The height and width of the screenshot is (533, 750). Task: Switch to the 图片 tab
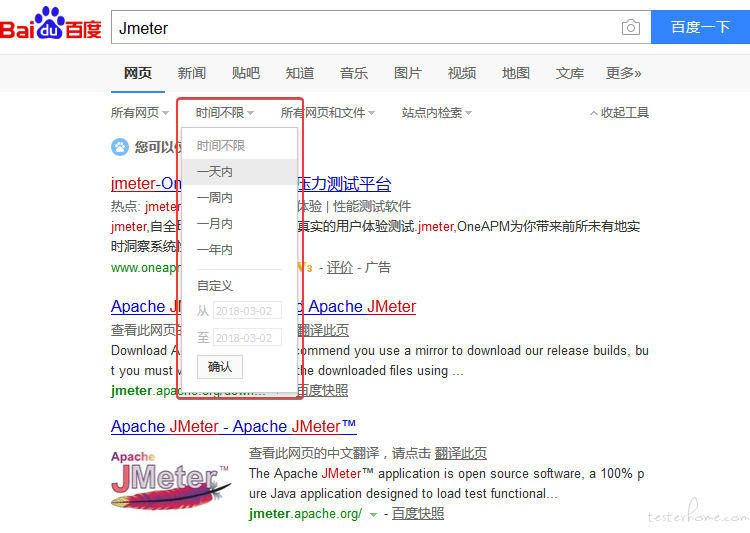tap(408, 73)
